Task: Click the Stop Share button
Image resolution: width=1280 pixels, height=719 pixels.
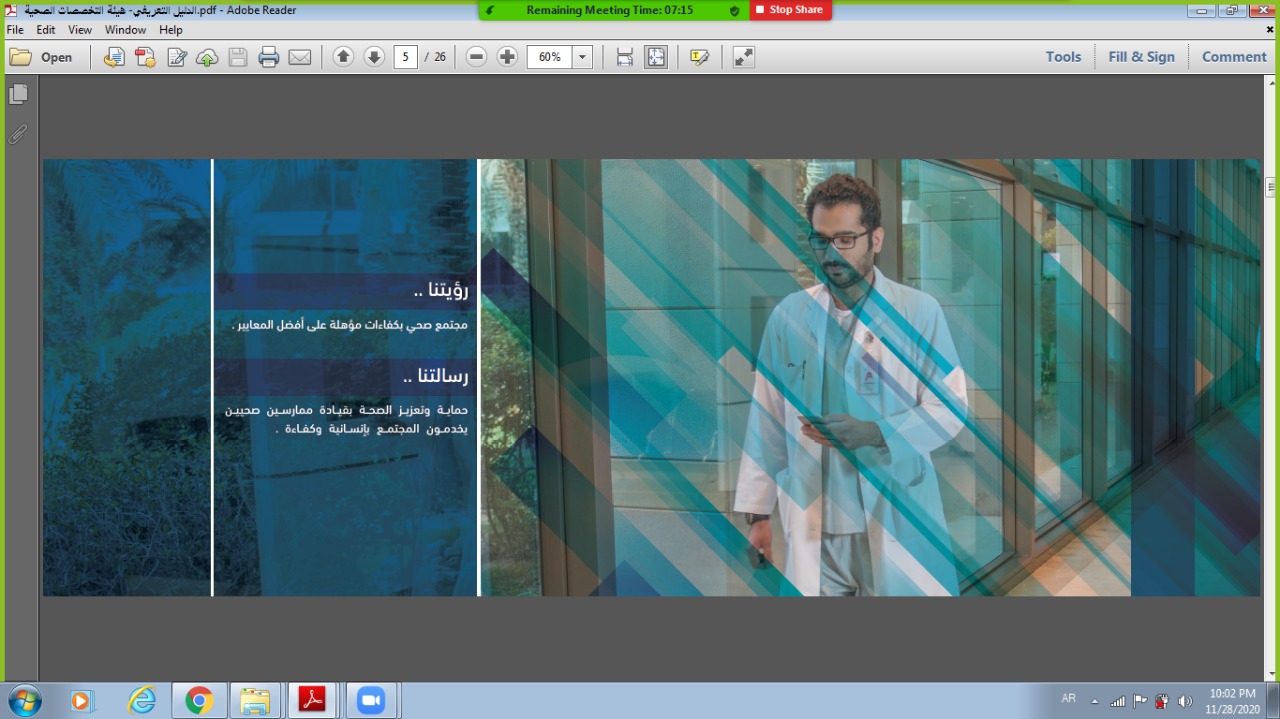Action: pyautogui.click(x=790, y=10)
